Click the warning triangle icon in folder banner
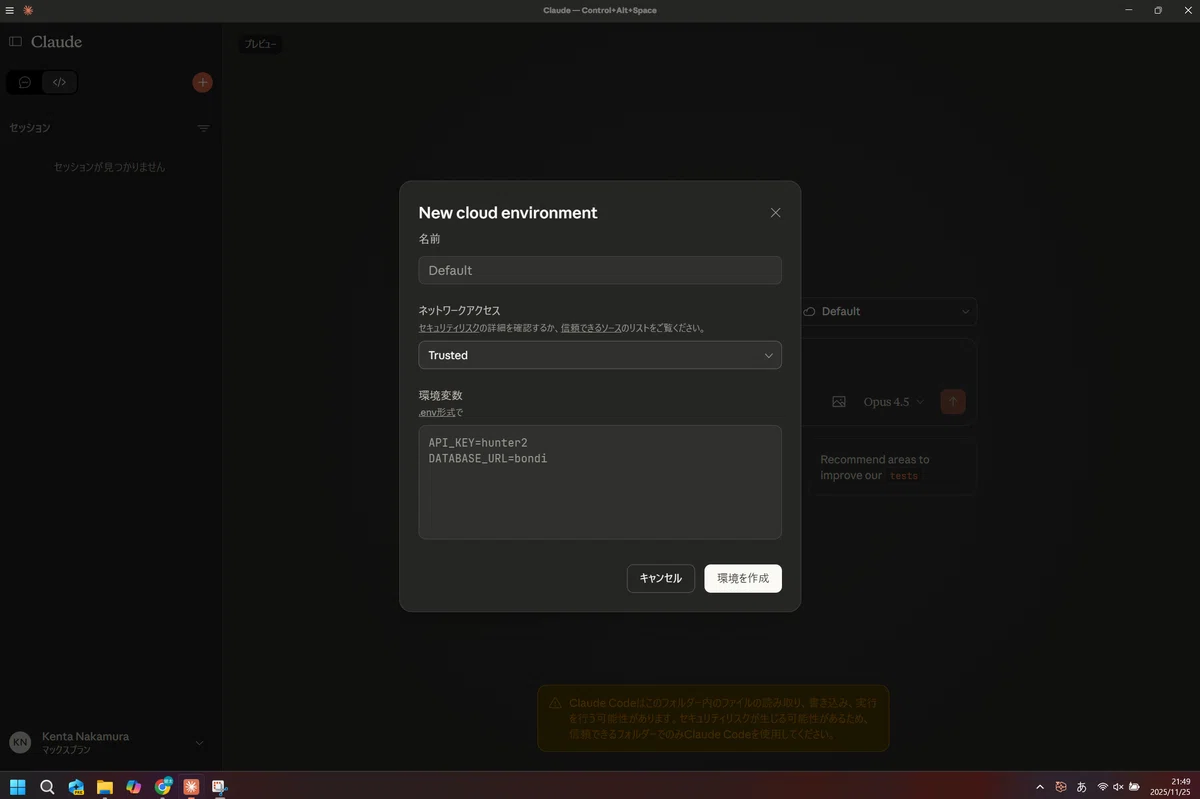 point(555,703)
